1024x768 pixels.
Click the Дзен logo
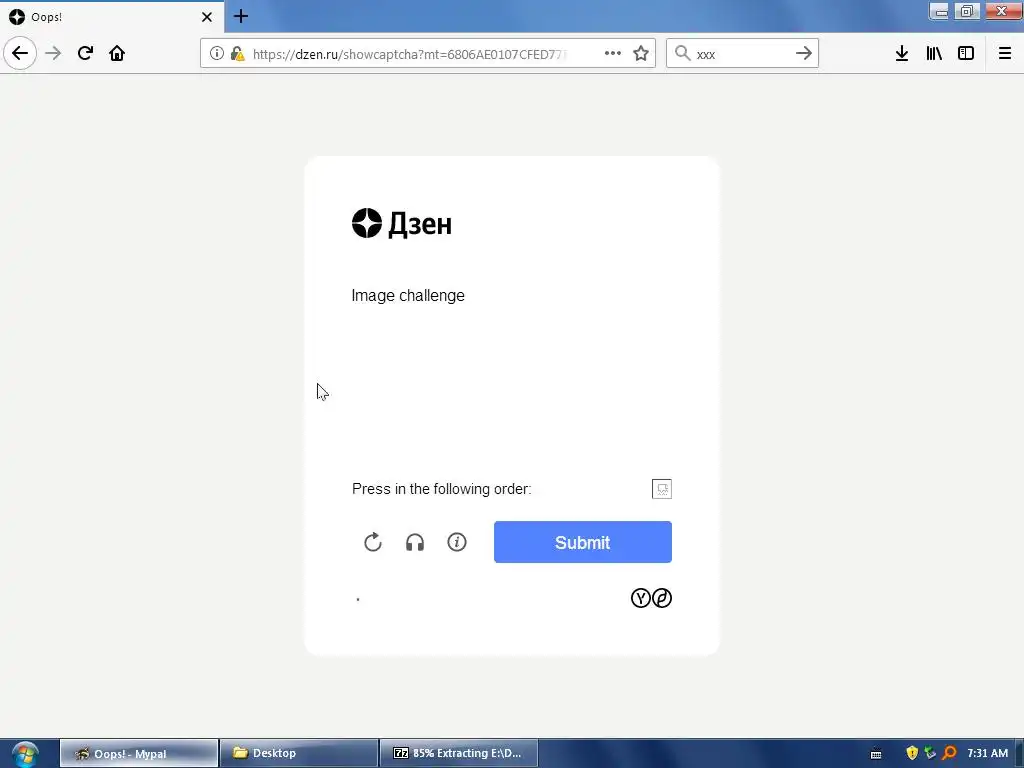pyautogui.click(x=402, y=223)
